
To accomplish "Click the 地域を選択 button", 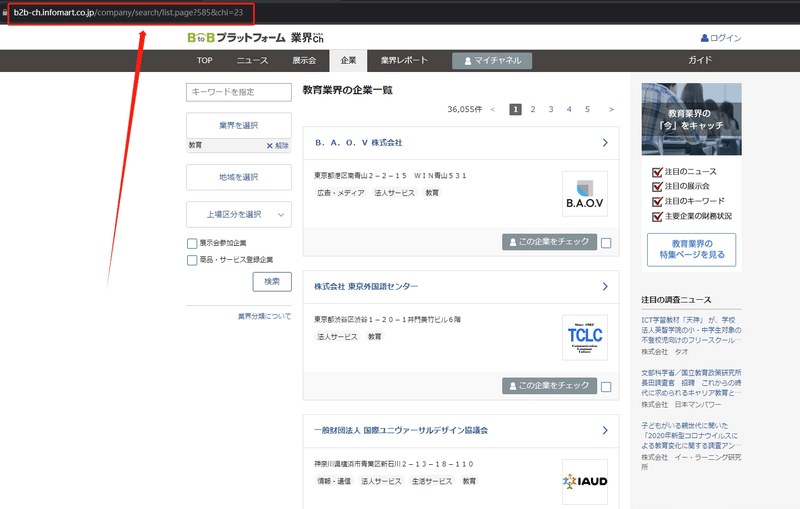I will [239, 177].
